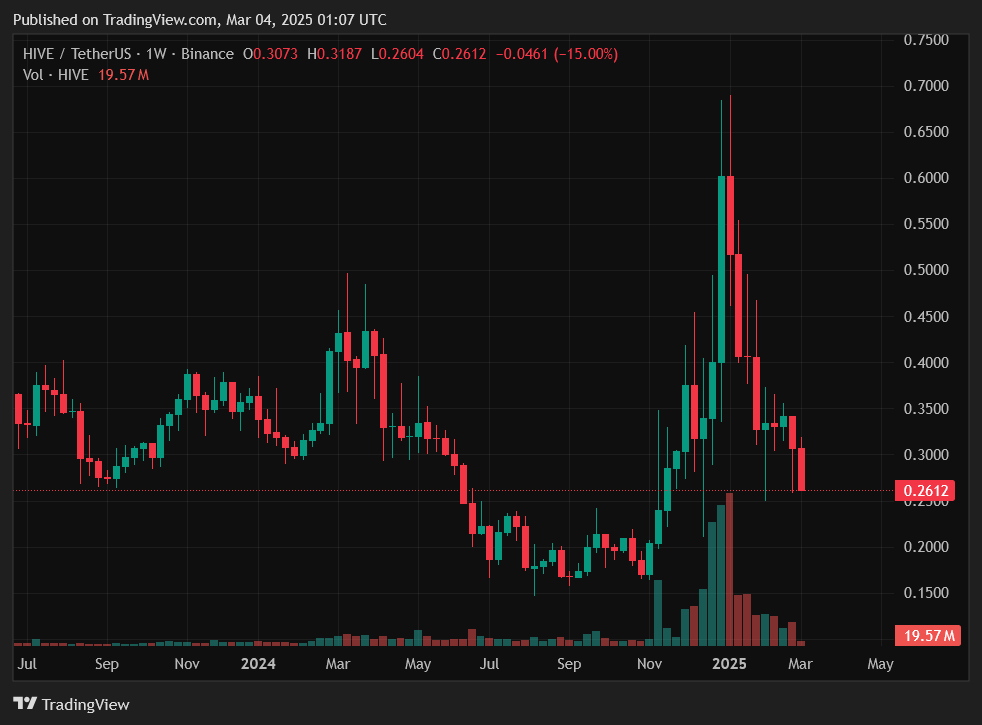
Task: Click the 0.2000 price axis label
Action: (926, 547)
